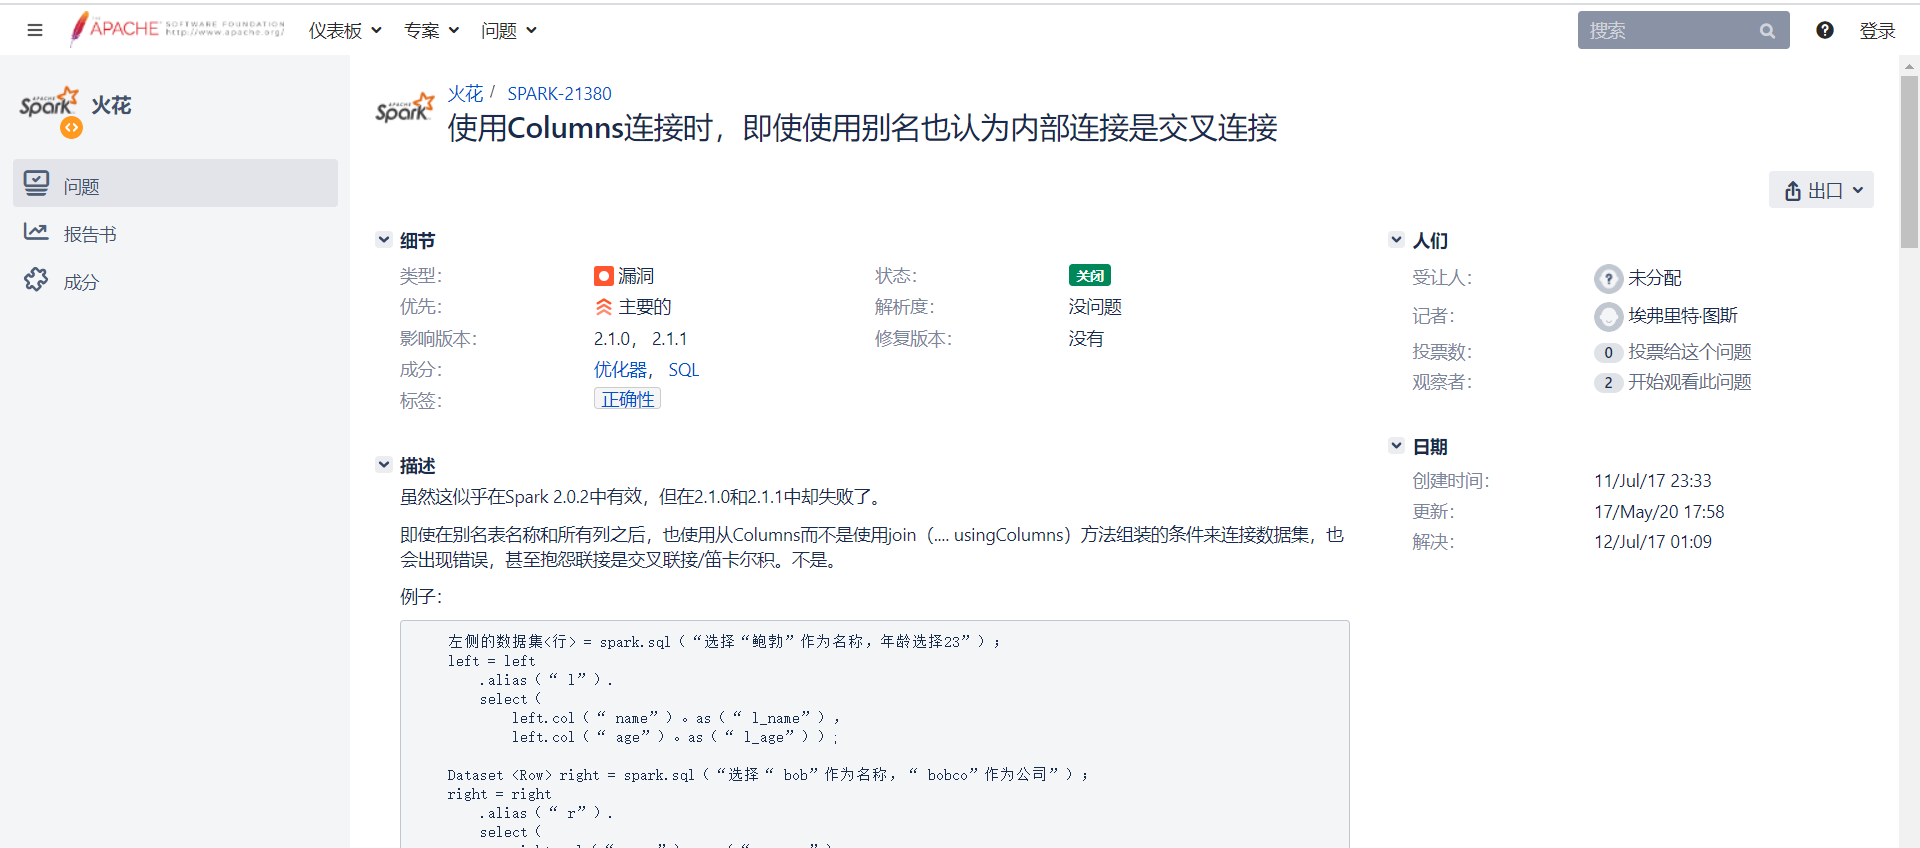Open the 优化器 component link
This screenshot has height=848, width=1920.
[620, 370]
